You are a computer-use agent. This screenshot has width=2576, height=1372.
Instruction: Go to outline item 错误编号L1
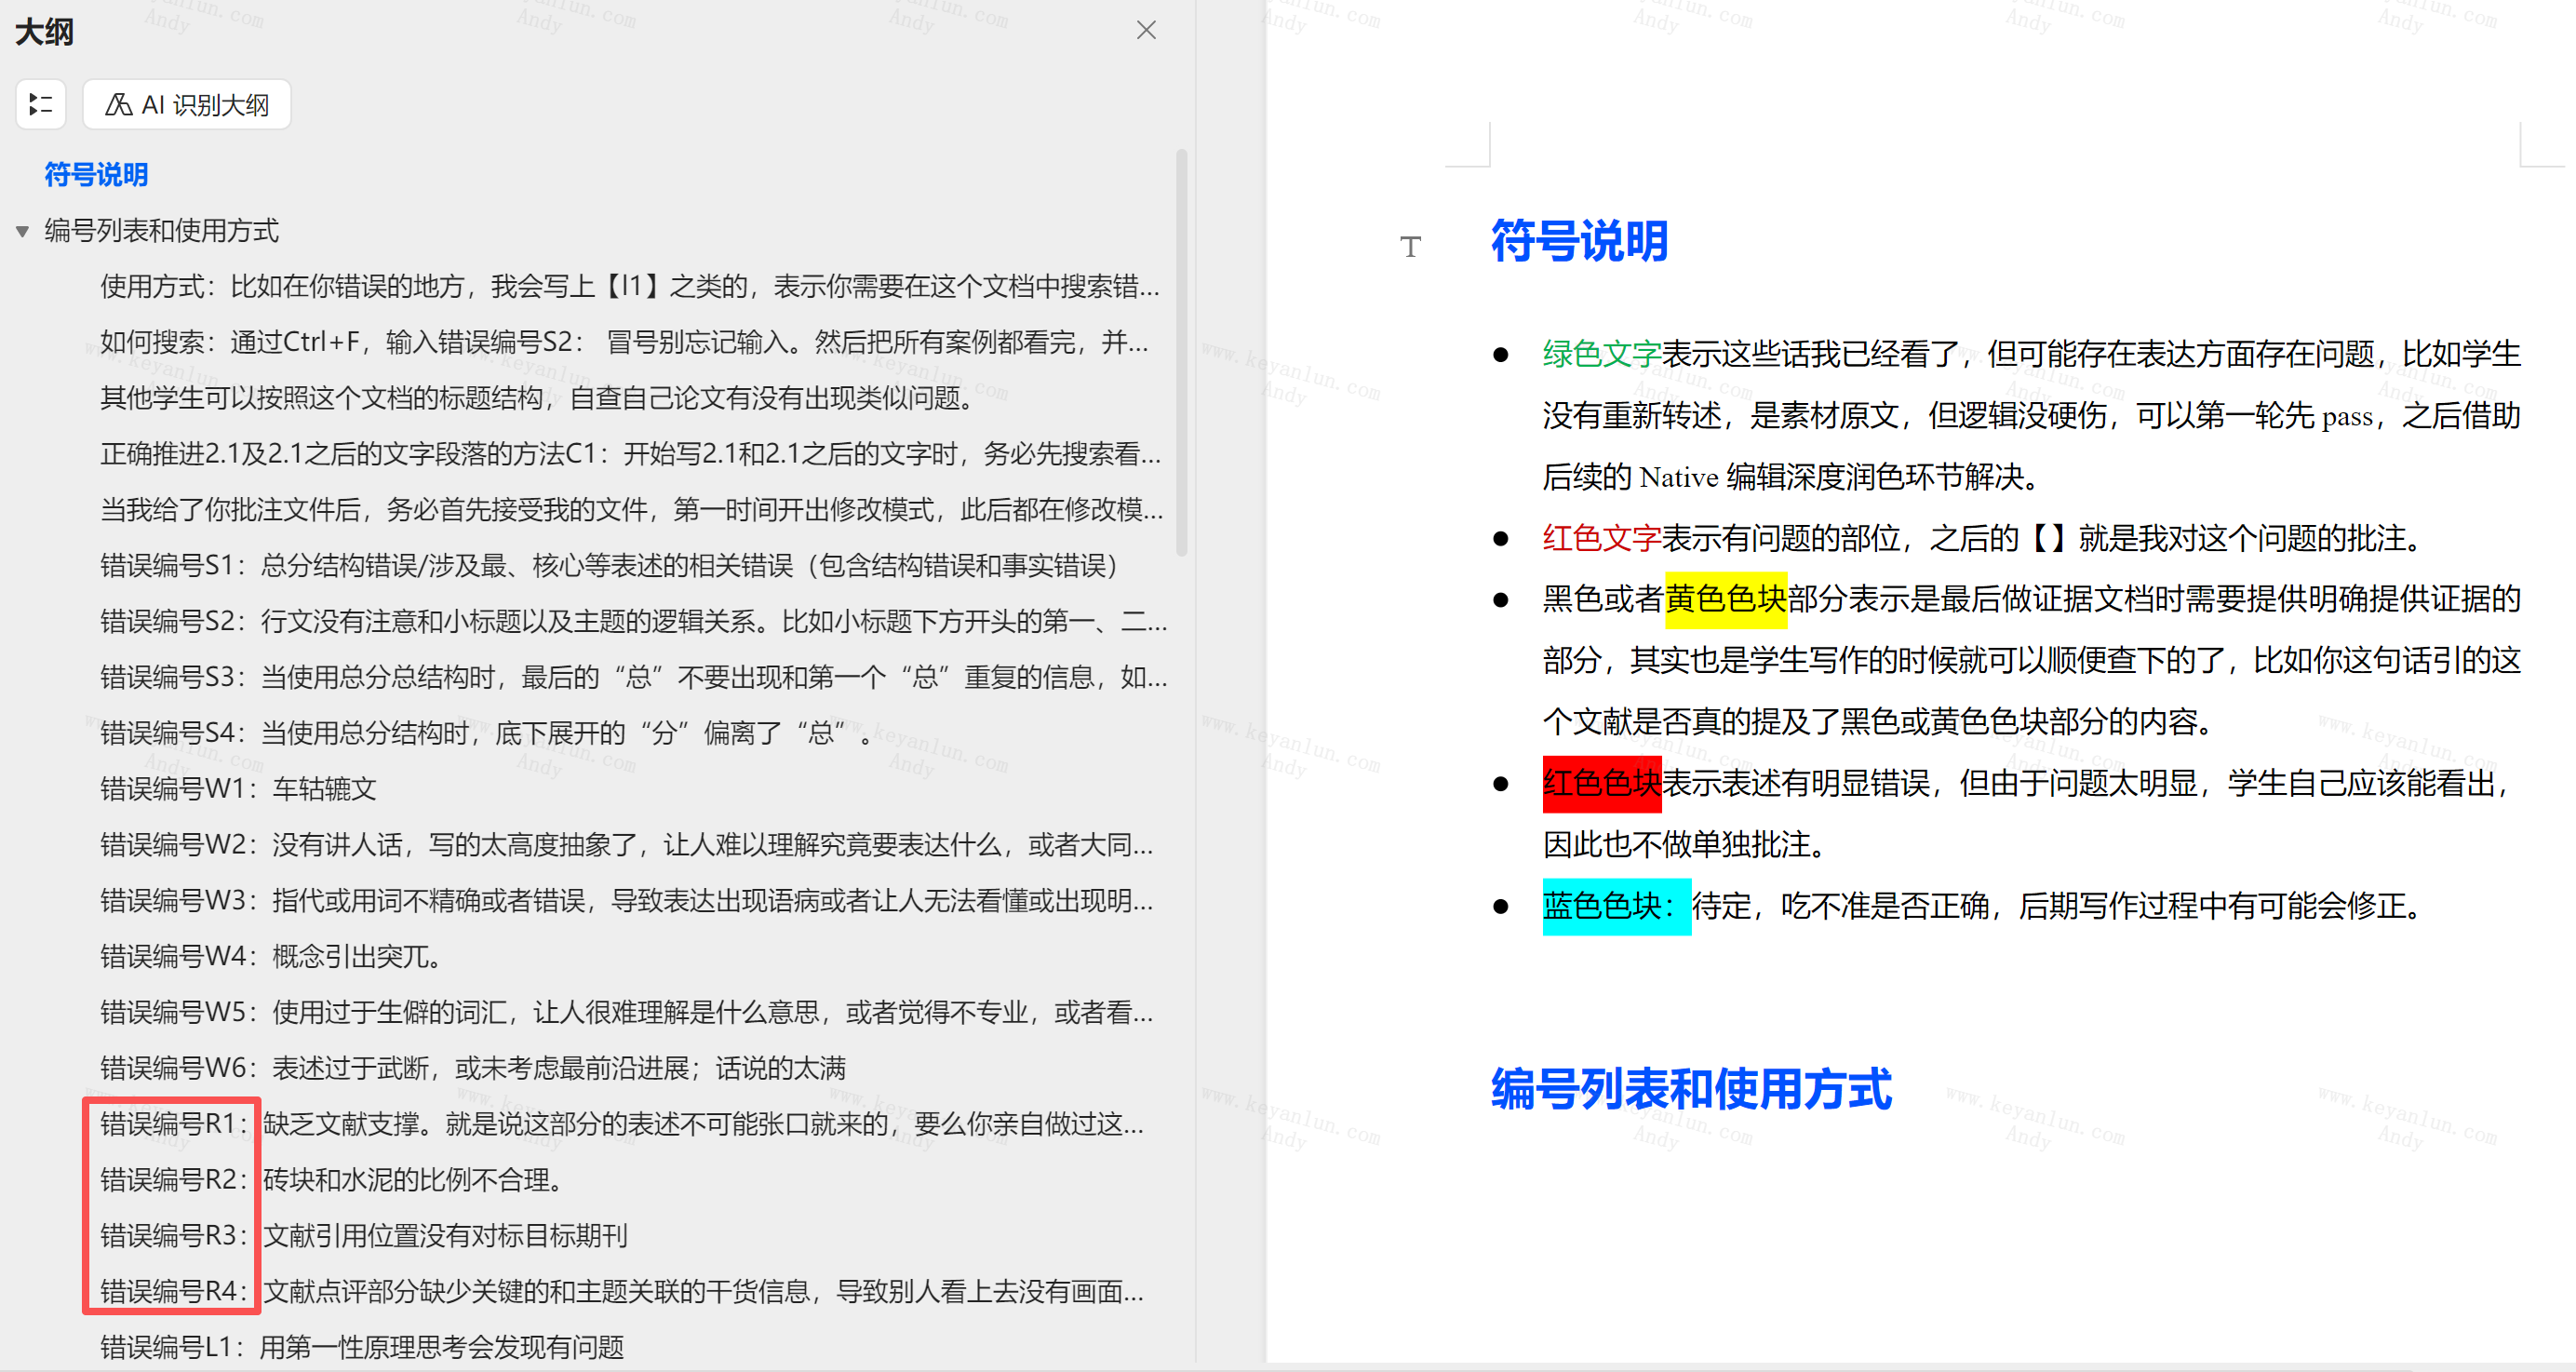[362, 1348]
